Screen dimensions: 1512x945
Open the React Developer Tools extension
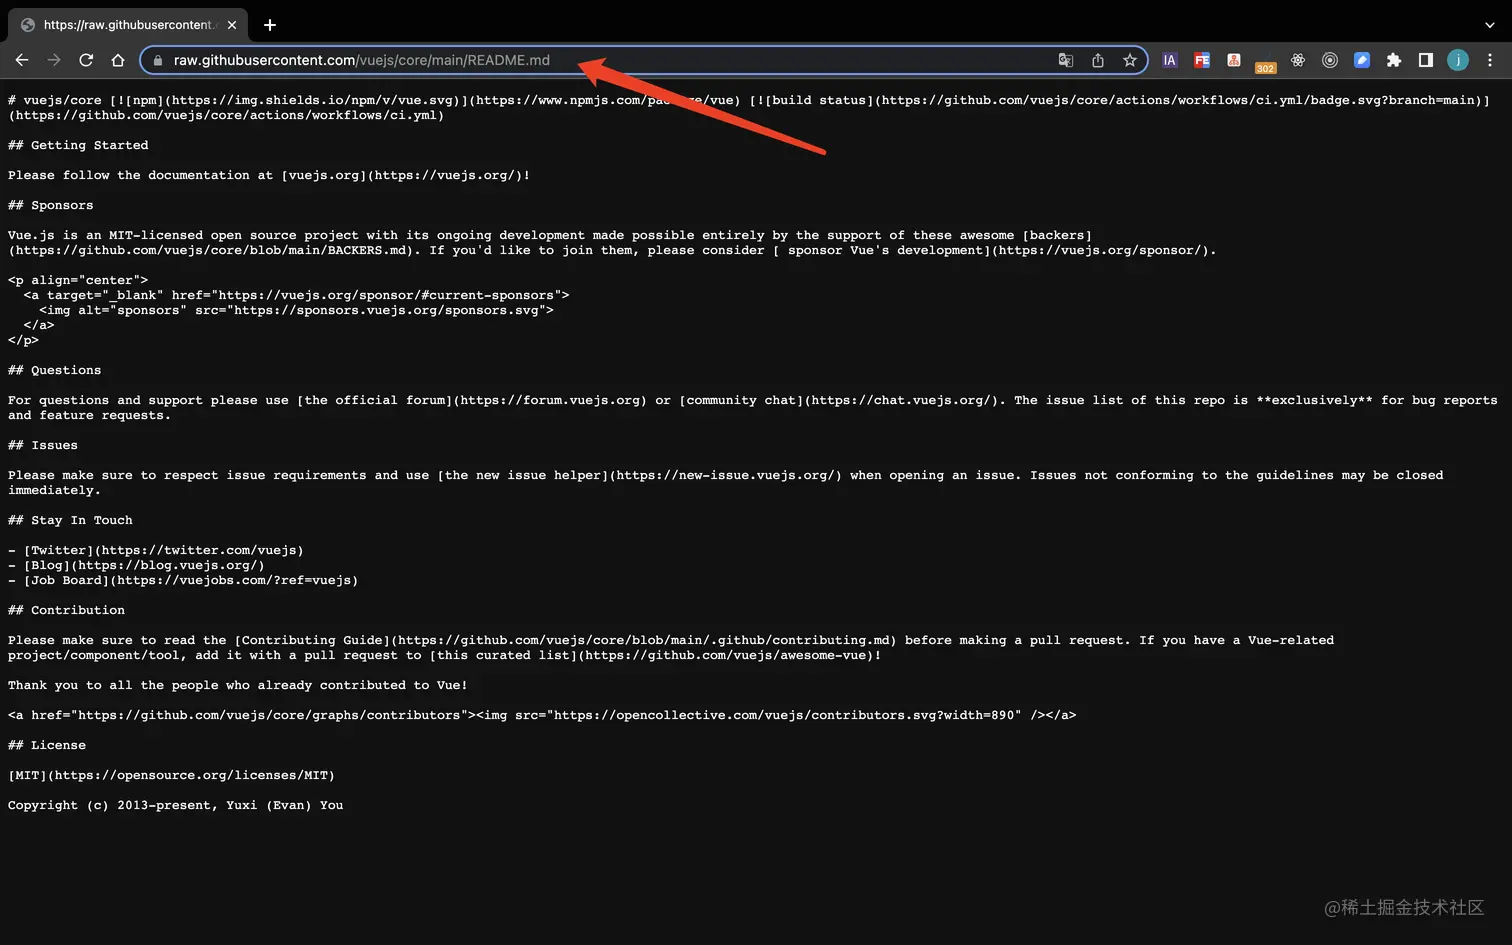[1298, 60]
